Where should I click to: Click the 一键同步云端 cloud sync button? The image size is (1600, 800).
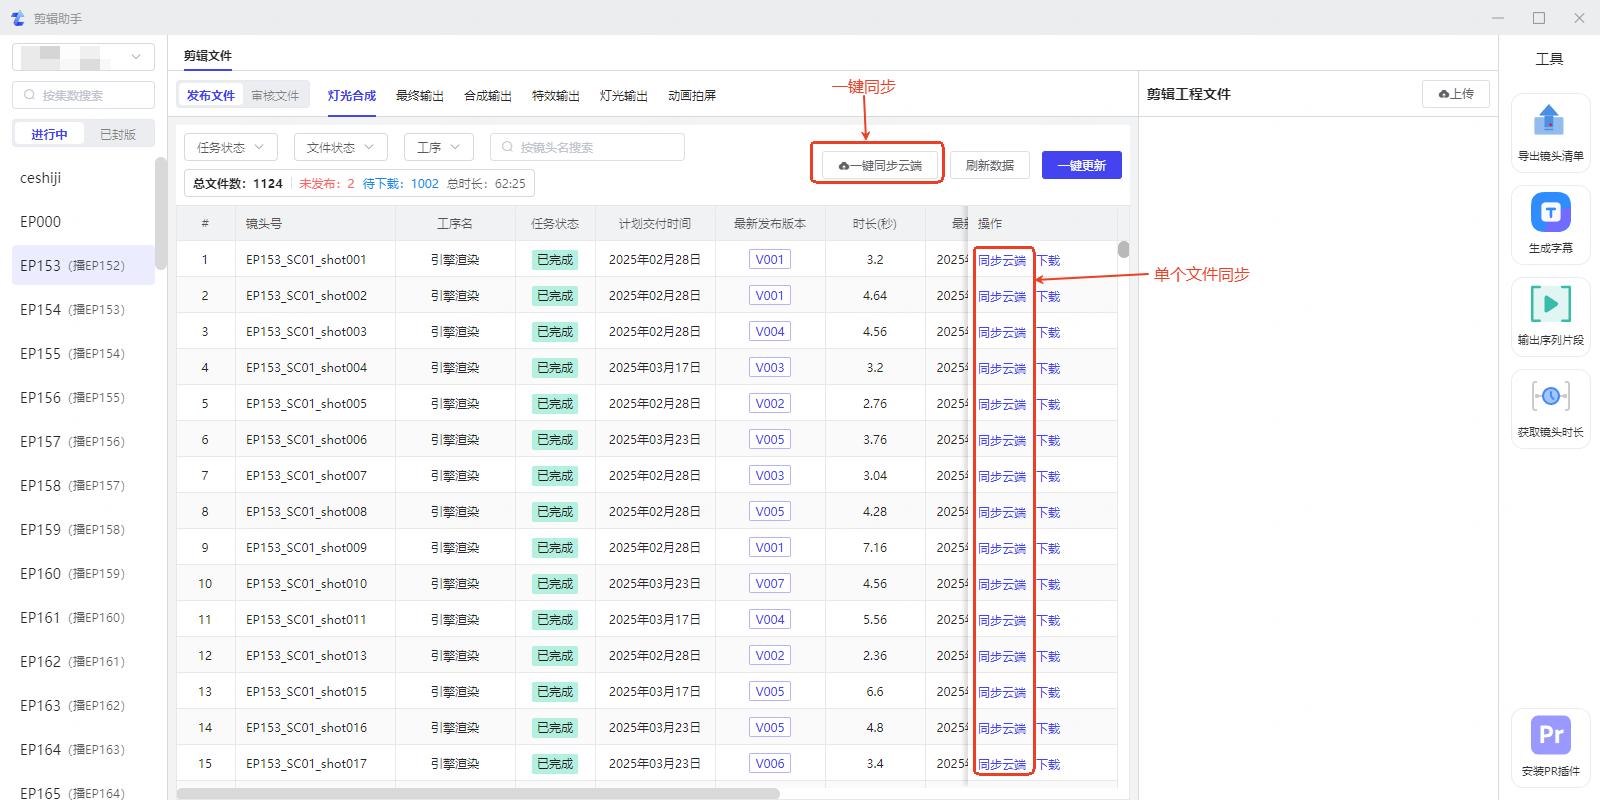(x=880, y=165)
